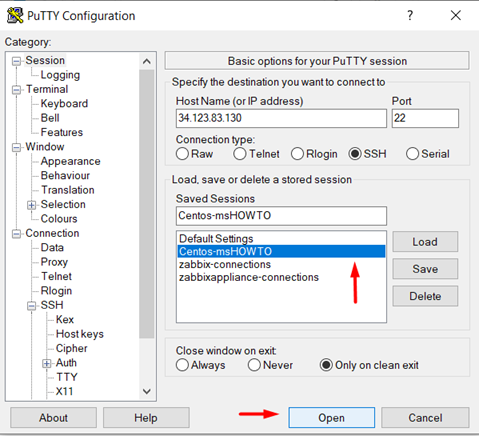
Task: Select the Serial connection type
Action: pos(412,154)
